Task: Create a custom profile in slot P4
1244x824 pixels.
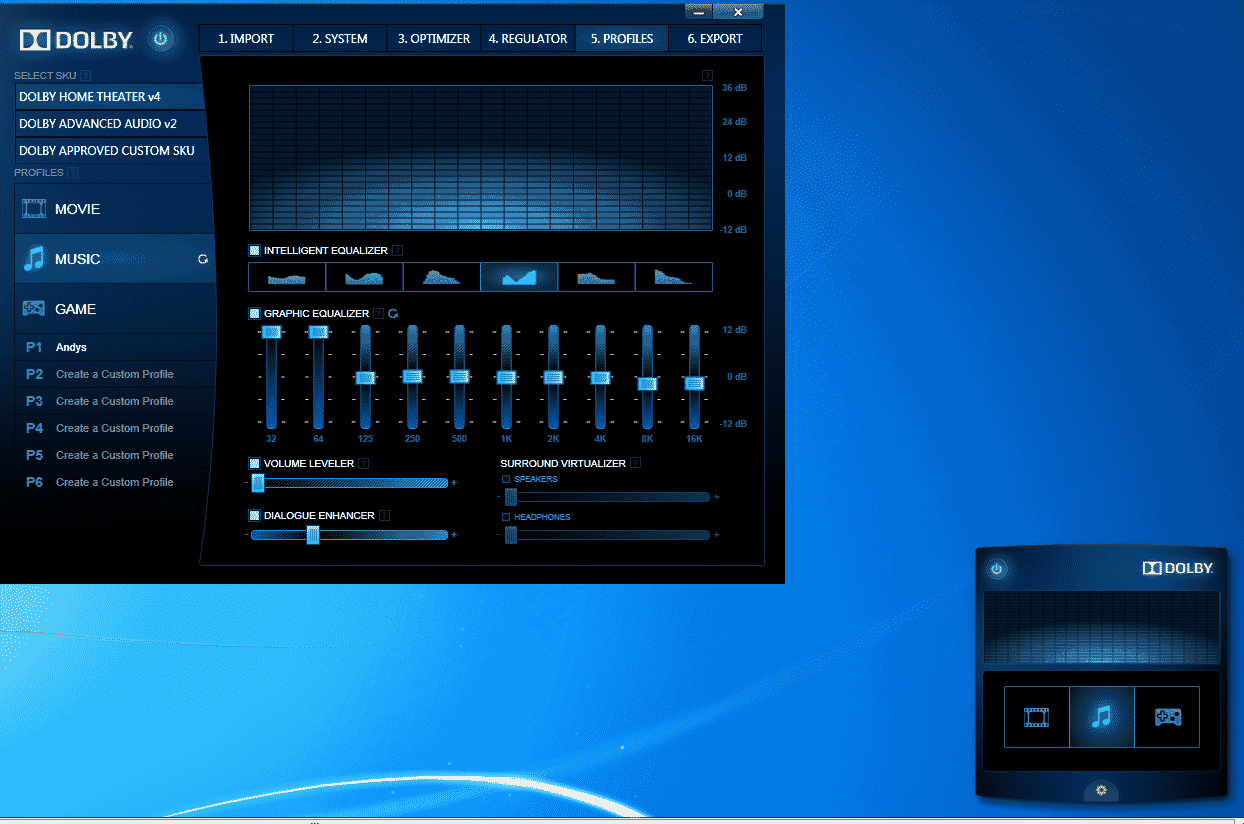Action: pos(115,428)
